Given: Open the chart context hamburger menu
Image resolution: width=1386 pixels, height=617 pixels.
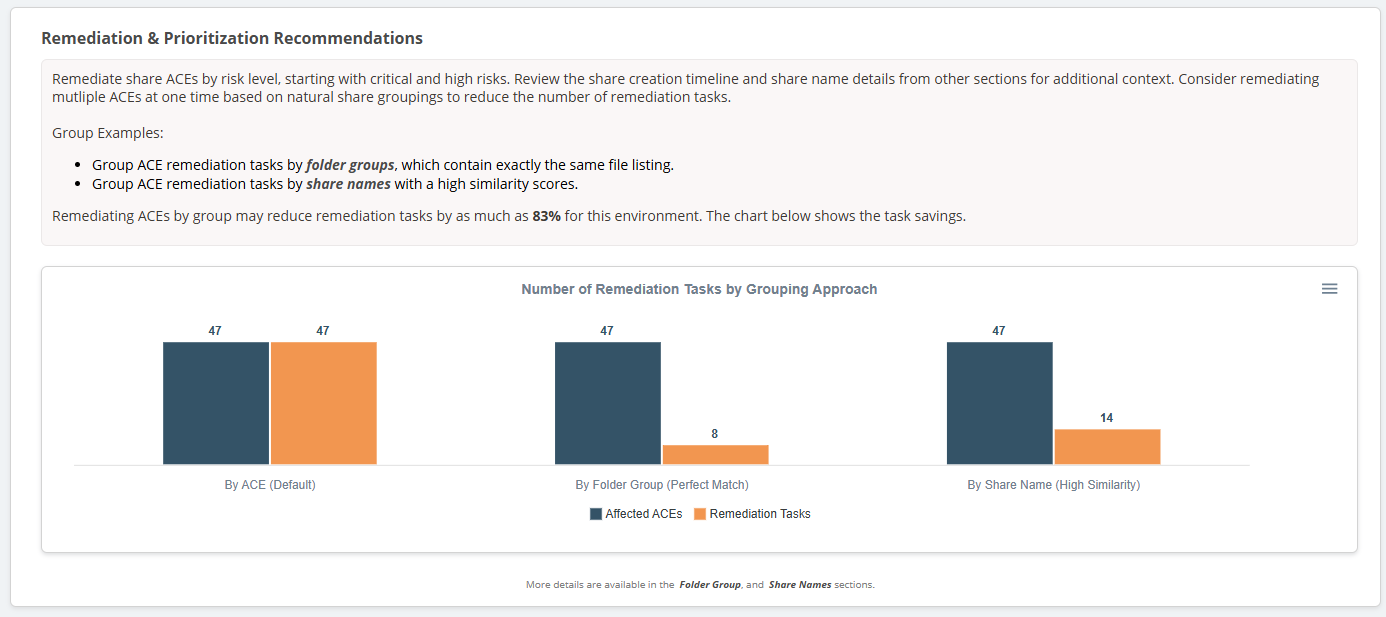Looking at the screenshot, I should pyautogui.click(x=1329, y=289).
